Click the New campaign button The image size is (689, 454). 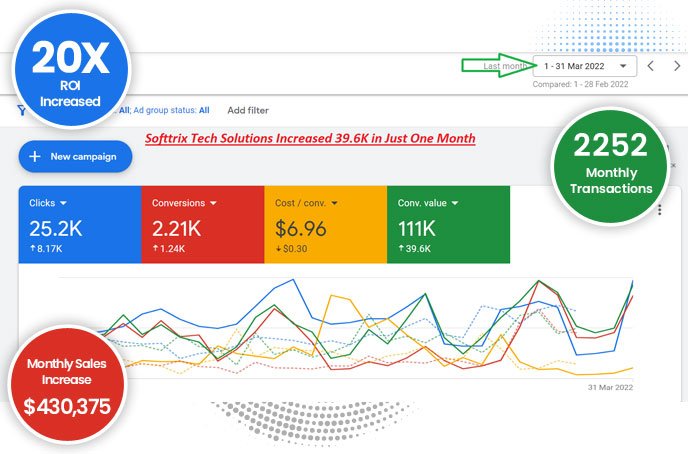tap(75, 156)
